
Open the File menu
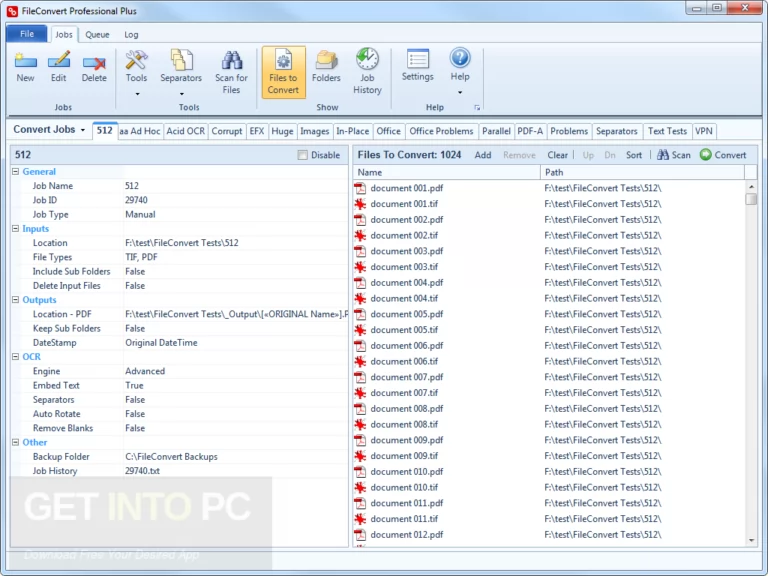tap(27, 34)
